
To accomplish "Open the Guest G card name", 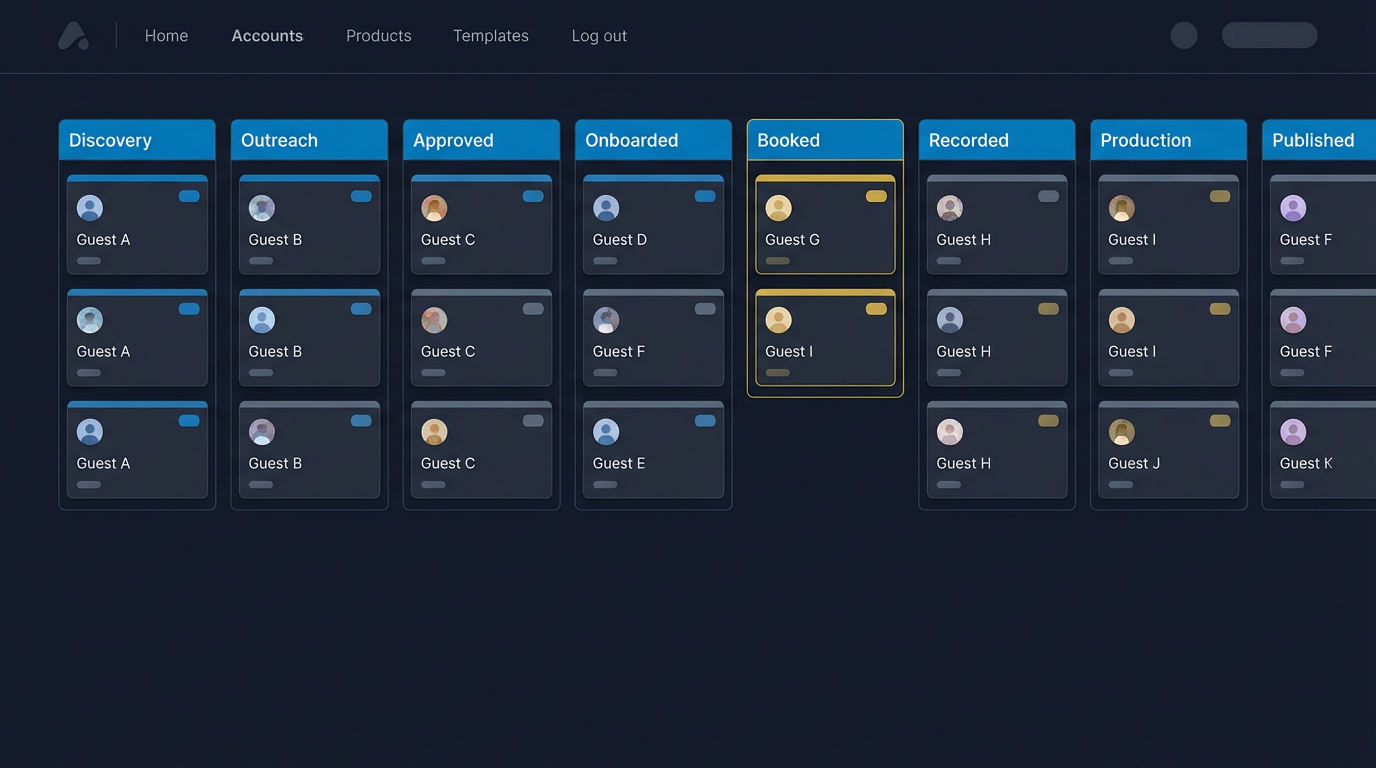I will (792, 240).
